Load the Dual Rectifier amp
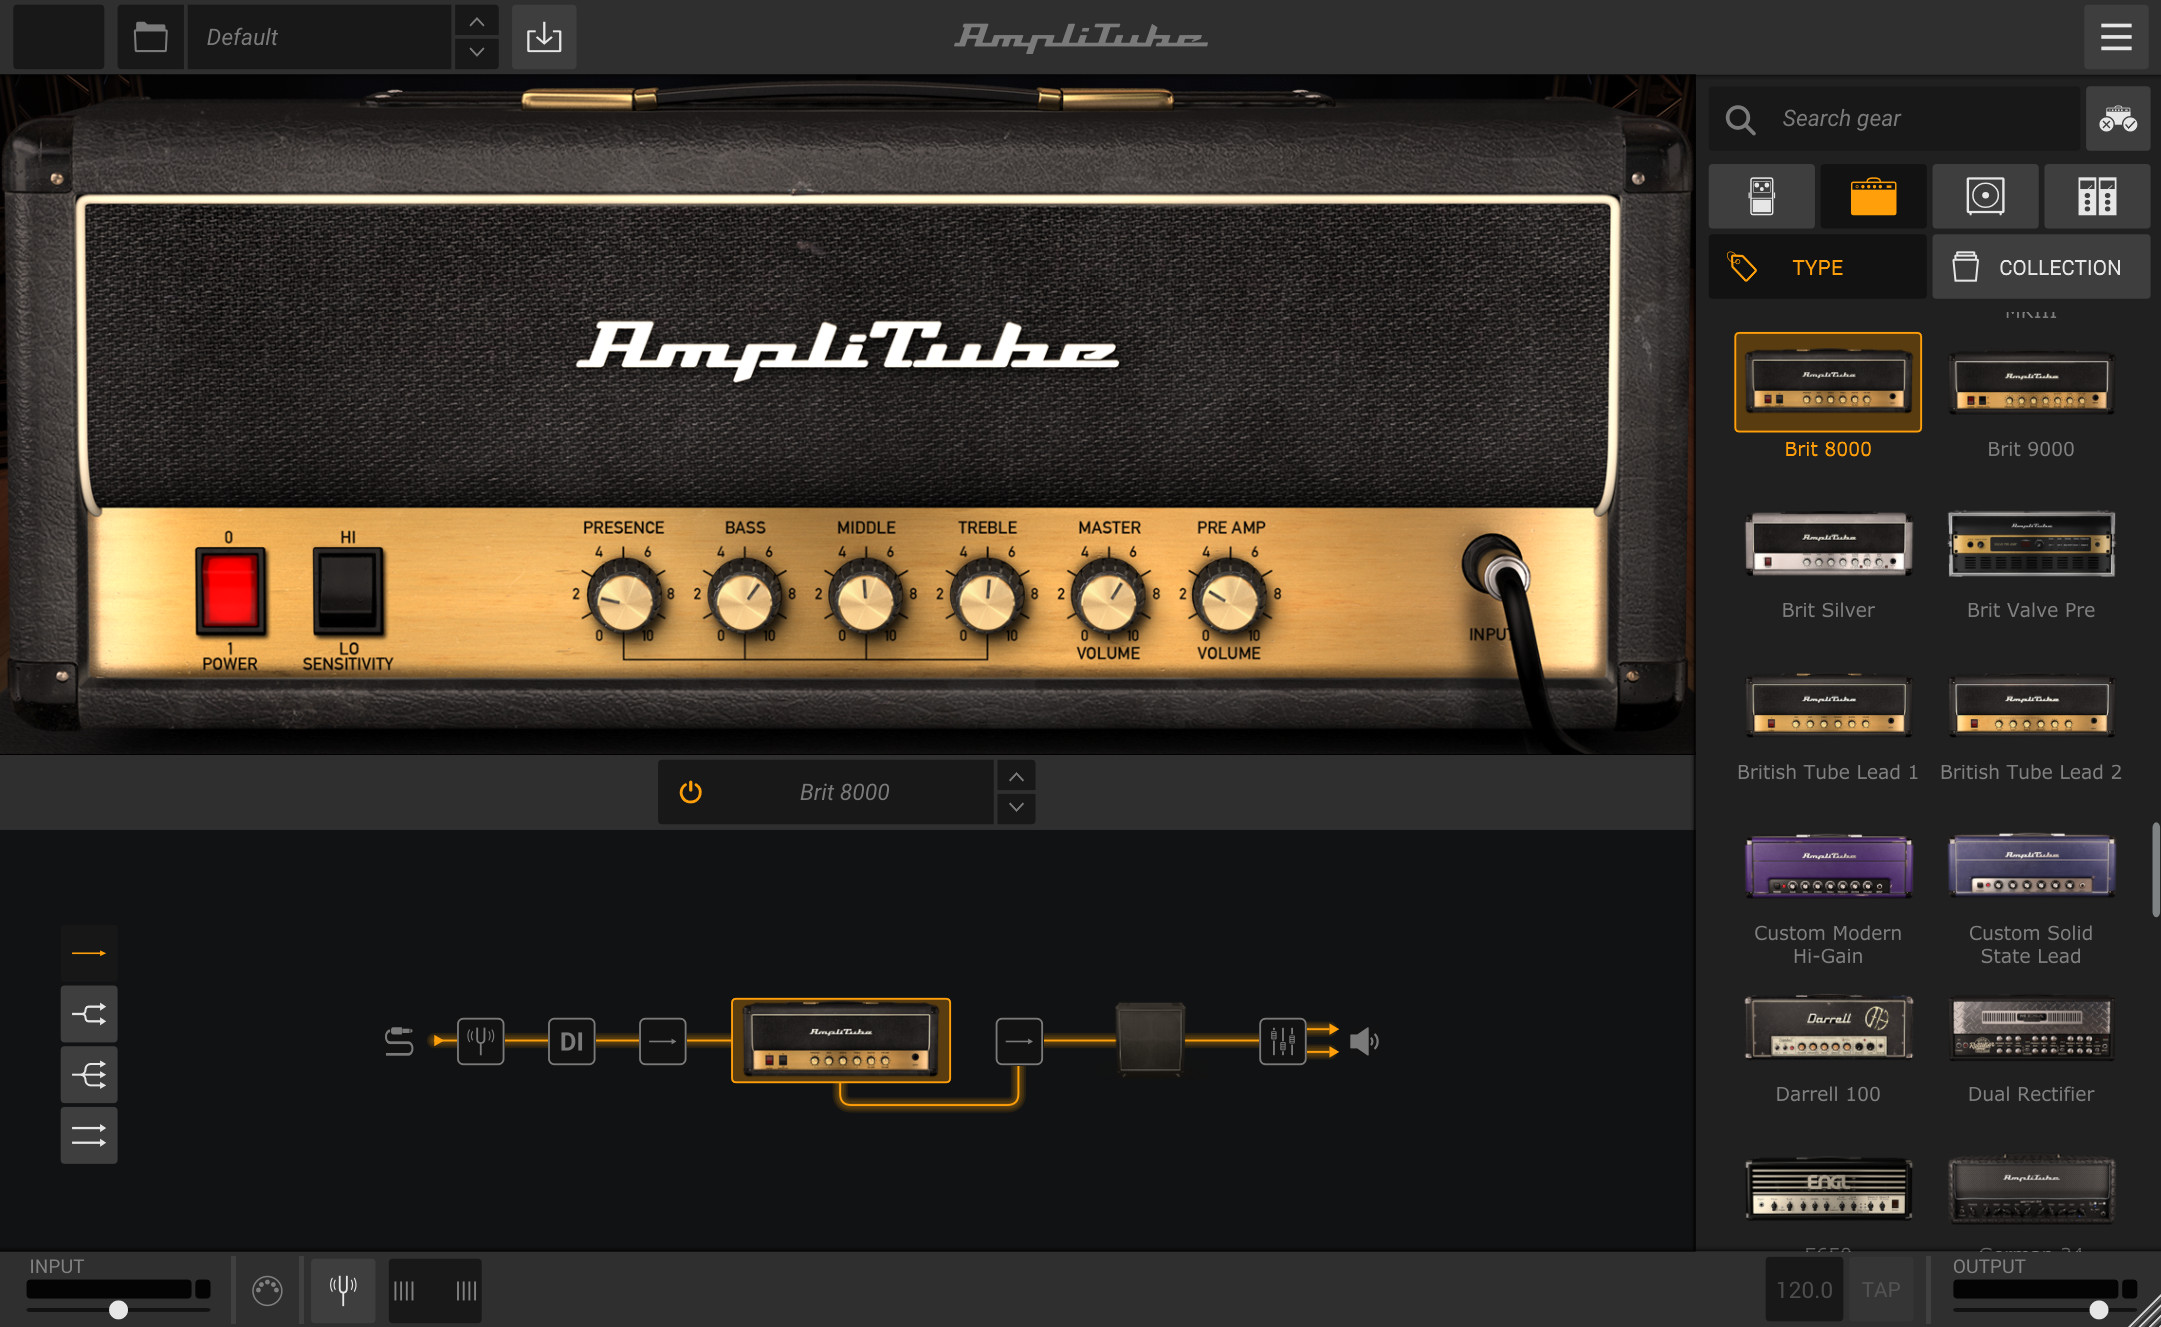 pyautogui.click(x=2031, y=1027)
